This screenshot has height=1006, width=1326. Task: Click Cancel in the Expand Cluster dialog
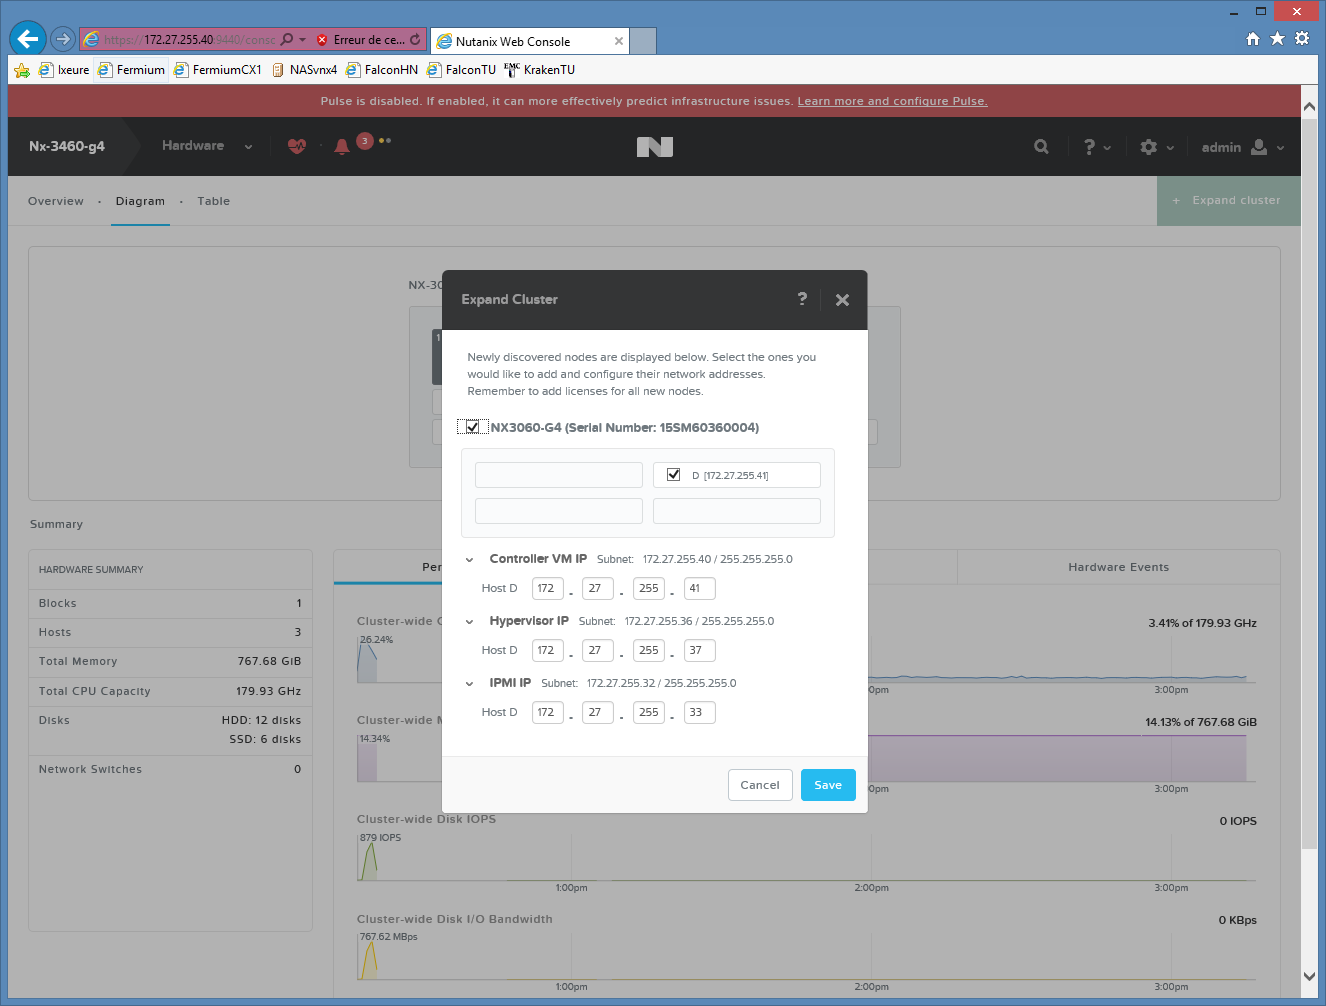click(x=760, y=785)
